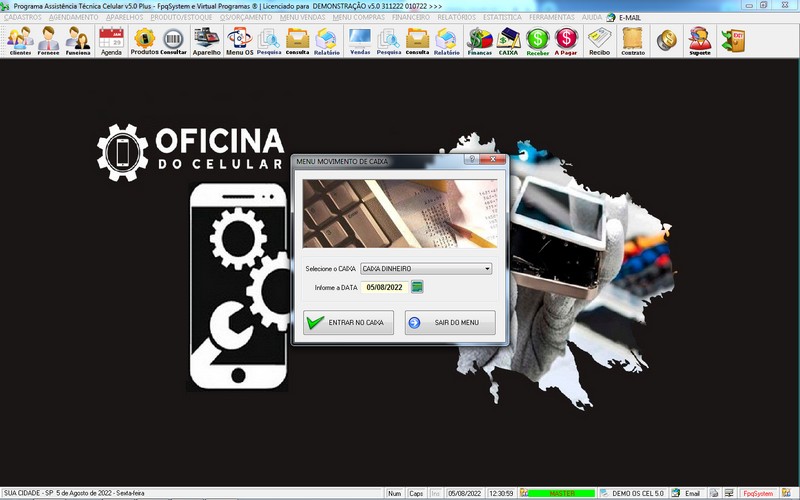Open the Suporte headset icon
The image size is (800, 500).
point(700,41)
